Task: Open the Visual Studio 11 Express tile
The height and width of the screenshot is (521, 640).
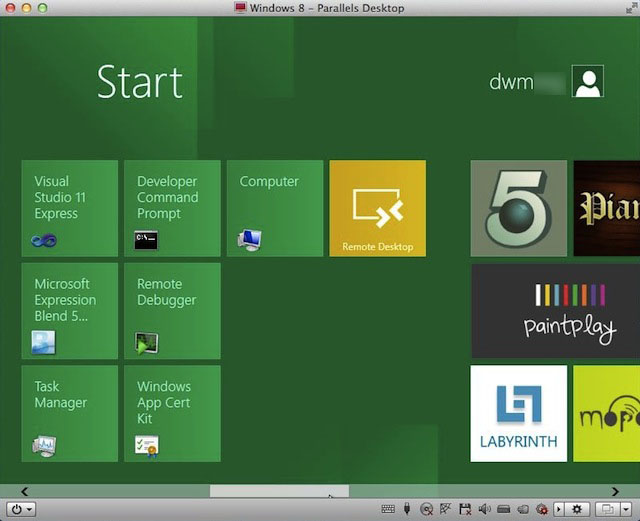Action: point(70,208)
